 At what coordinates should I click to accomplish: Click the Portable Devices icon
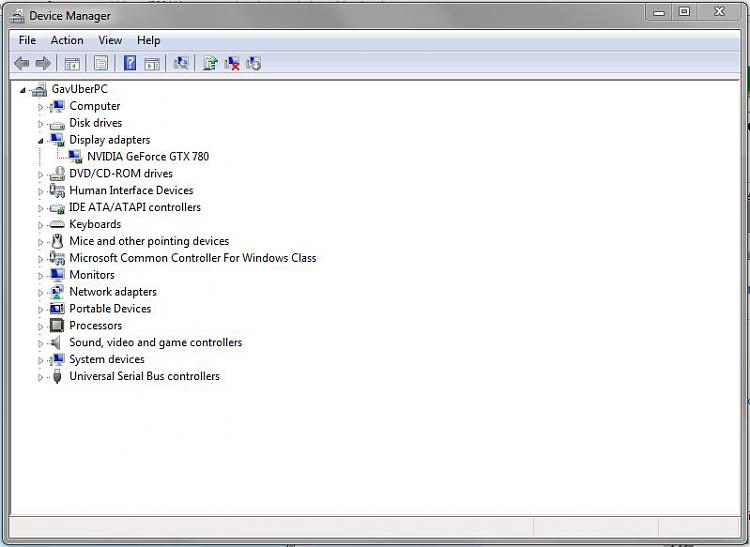pos(57,308)
